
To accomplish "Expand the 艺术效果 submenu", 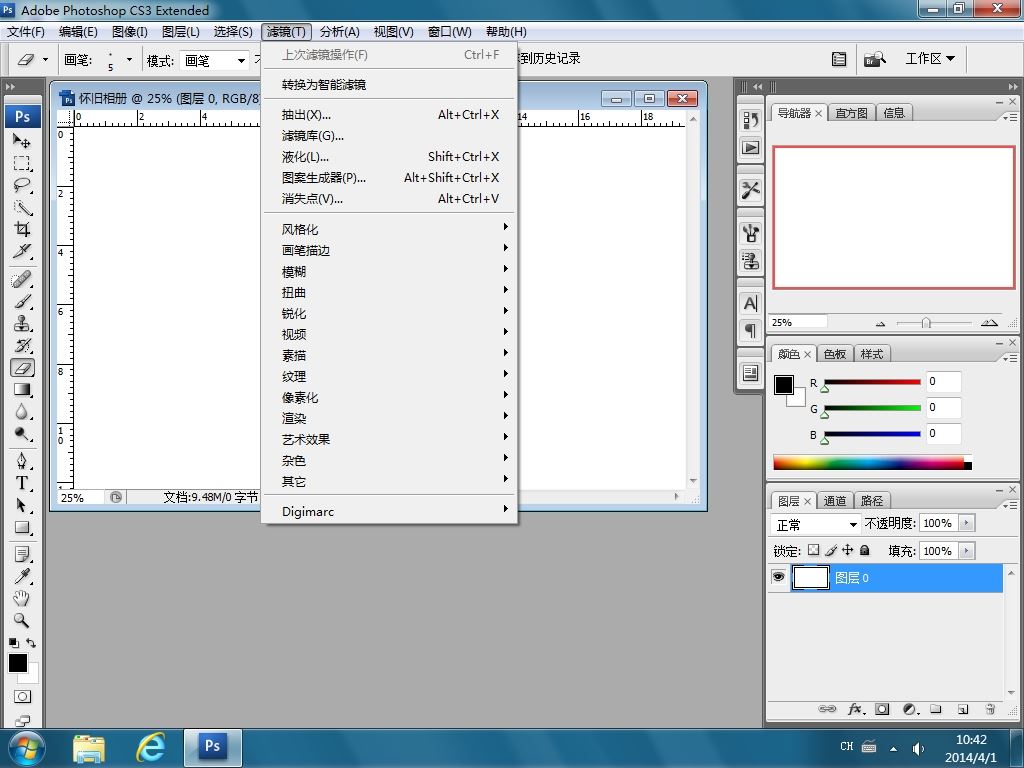I will (x=389, y=439).
